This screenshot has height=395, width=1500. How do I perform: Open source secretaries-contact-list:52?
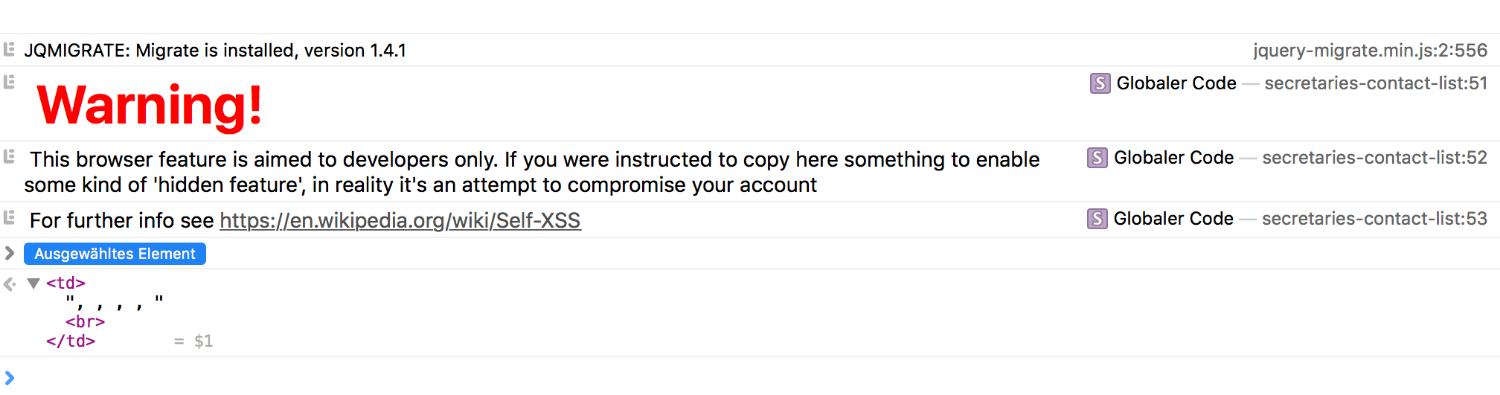pos(1375,158)
